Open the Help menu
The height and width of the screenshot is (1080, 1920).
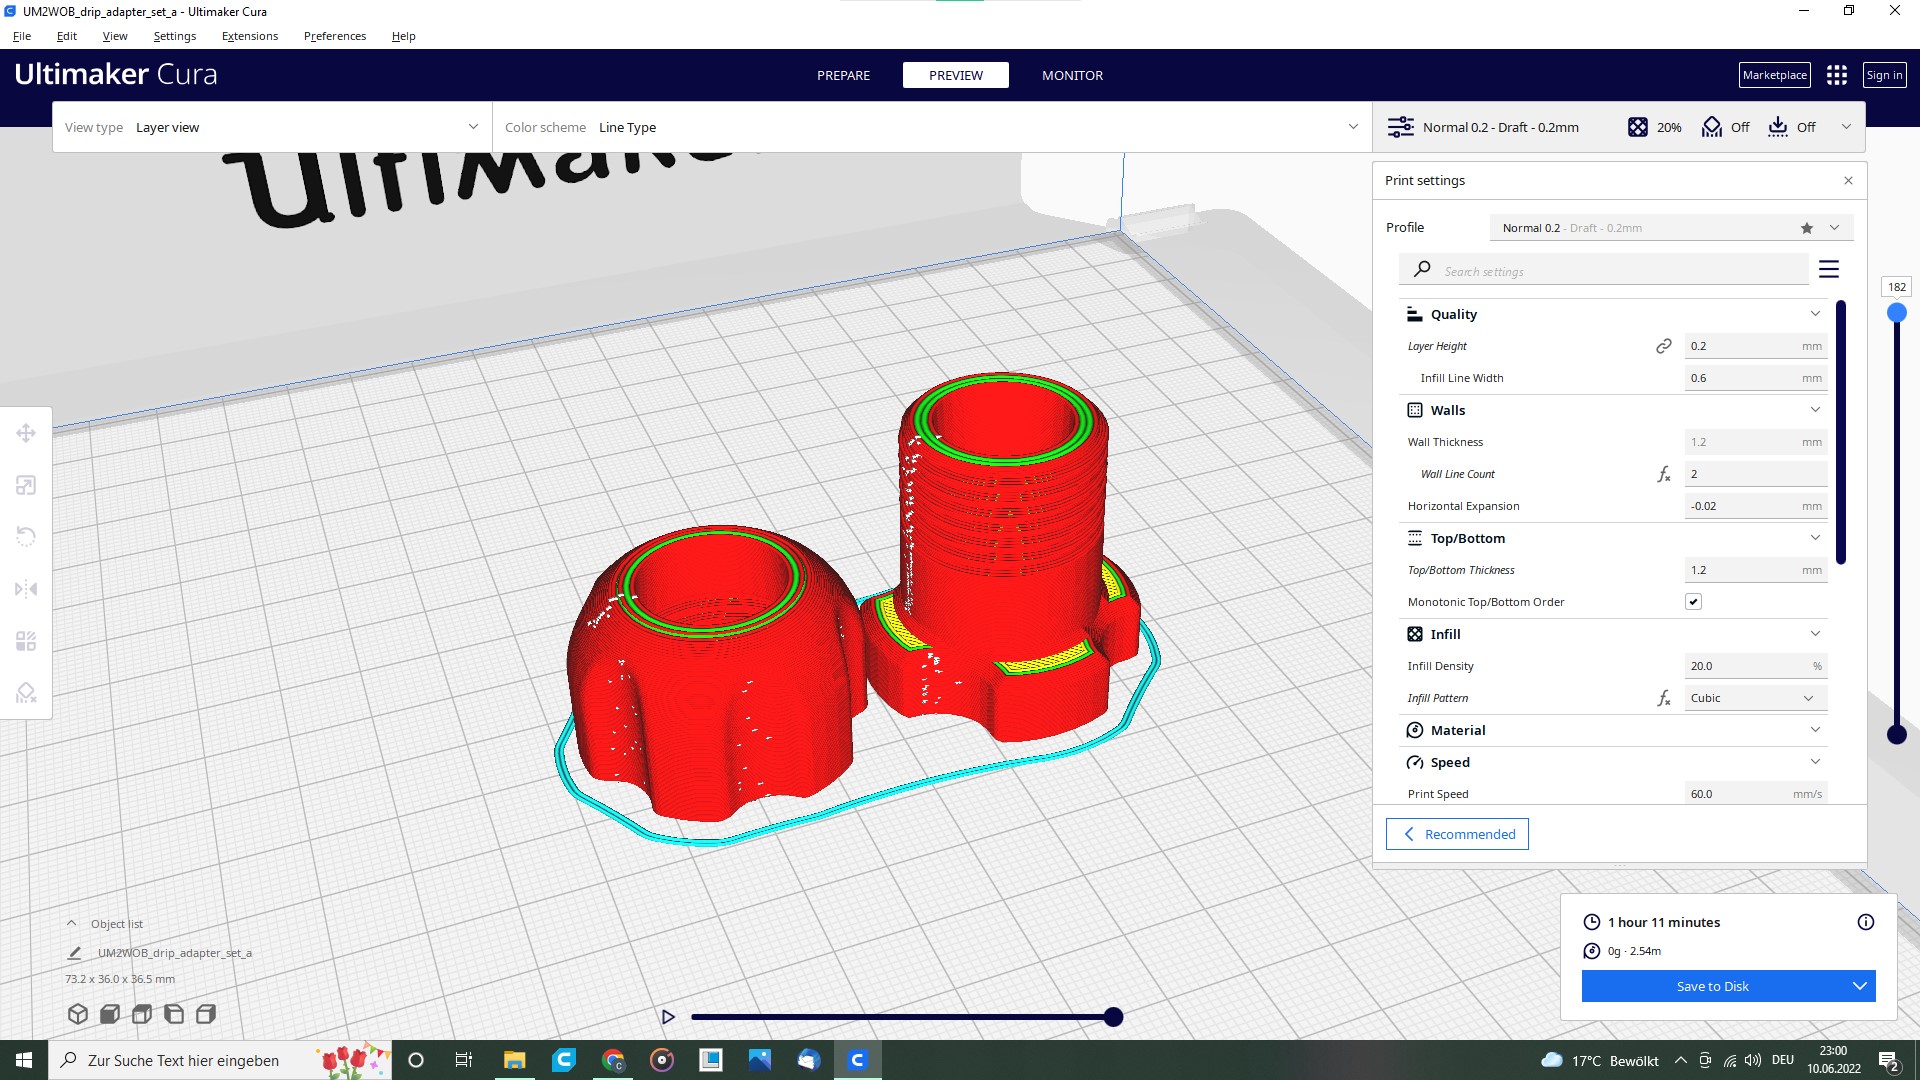tap(404, 36)
